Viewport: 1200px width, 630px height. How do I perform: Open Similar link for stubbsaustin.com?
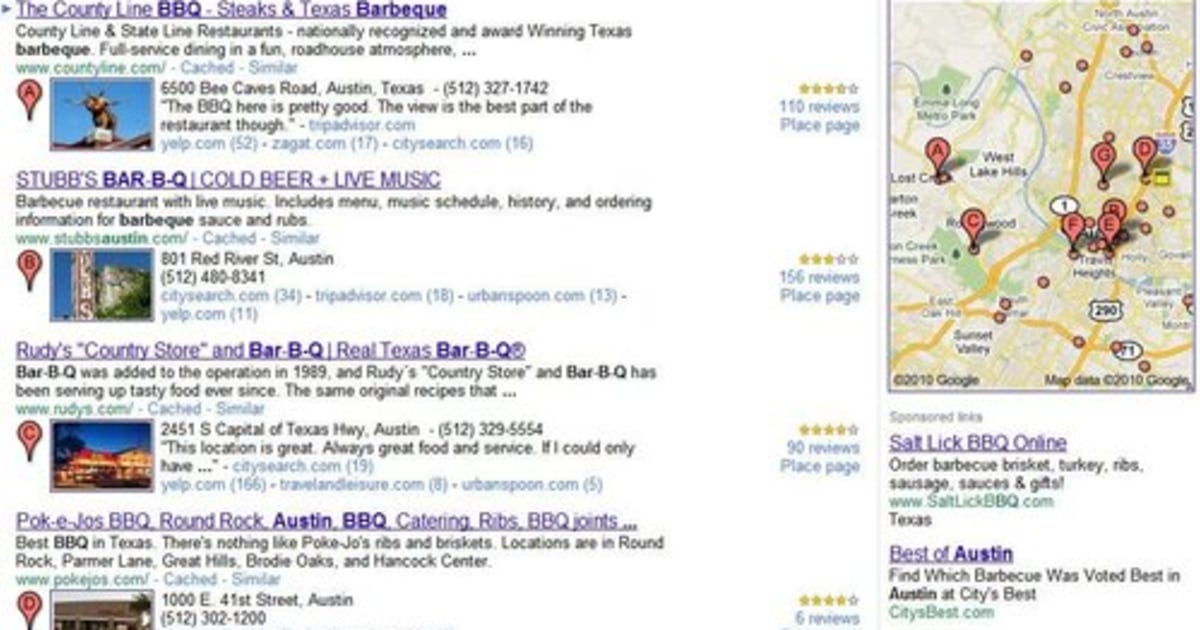coord(295,238)
